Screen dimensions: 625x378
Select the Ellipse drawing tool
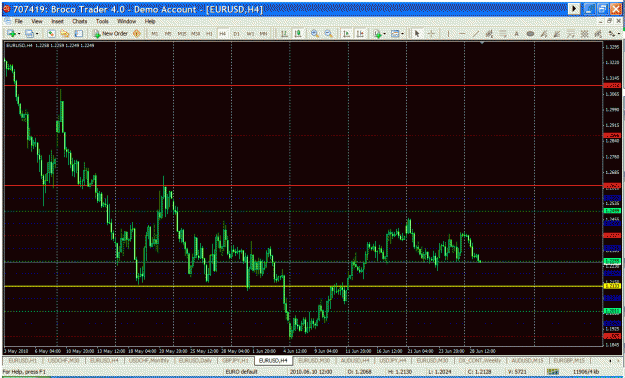[x=530, y=34]
